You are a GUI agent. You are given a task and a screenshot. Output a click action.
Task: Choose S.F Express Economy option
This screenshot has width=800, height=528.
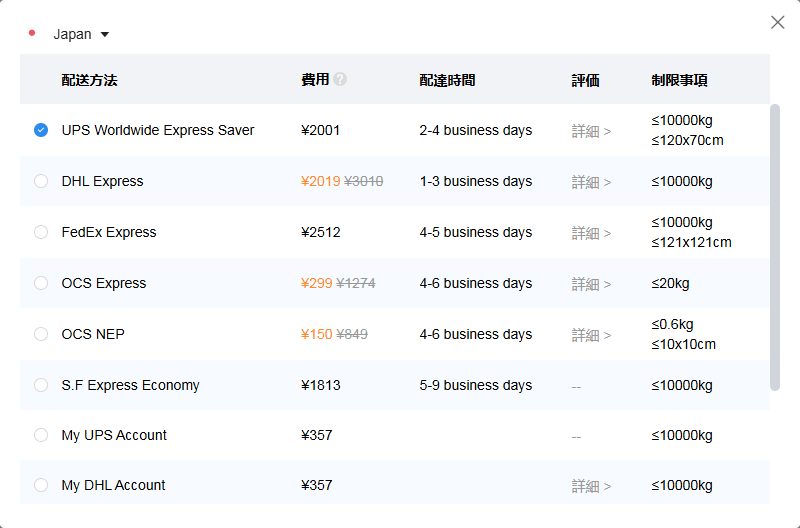coord(41,385)
